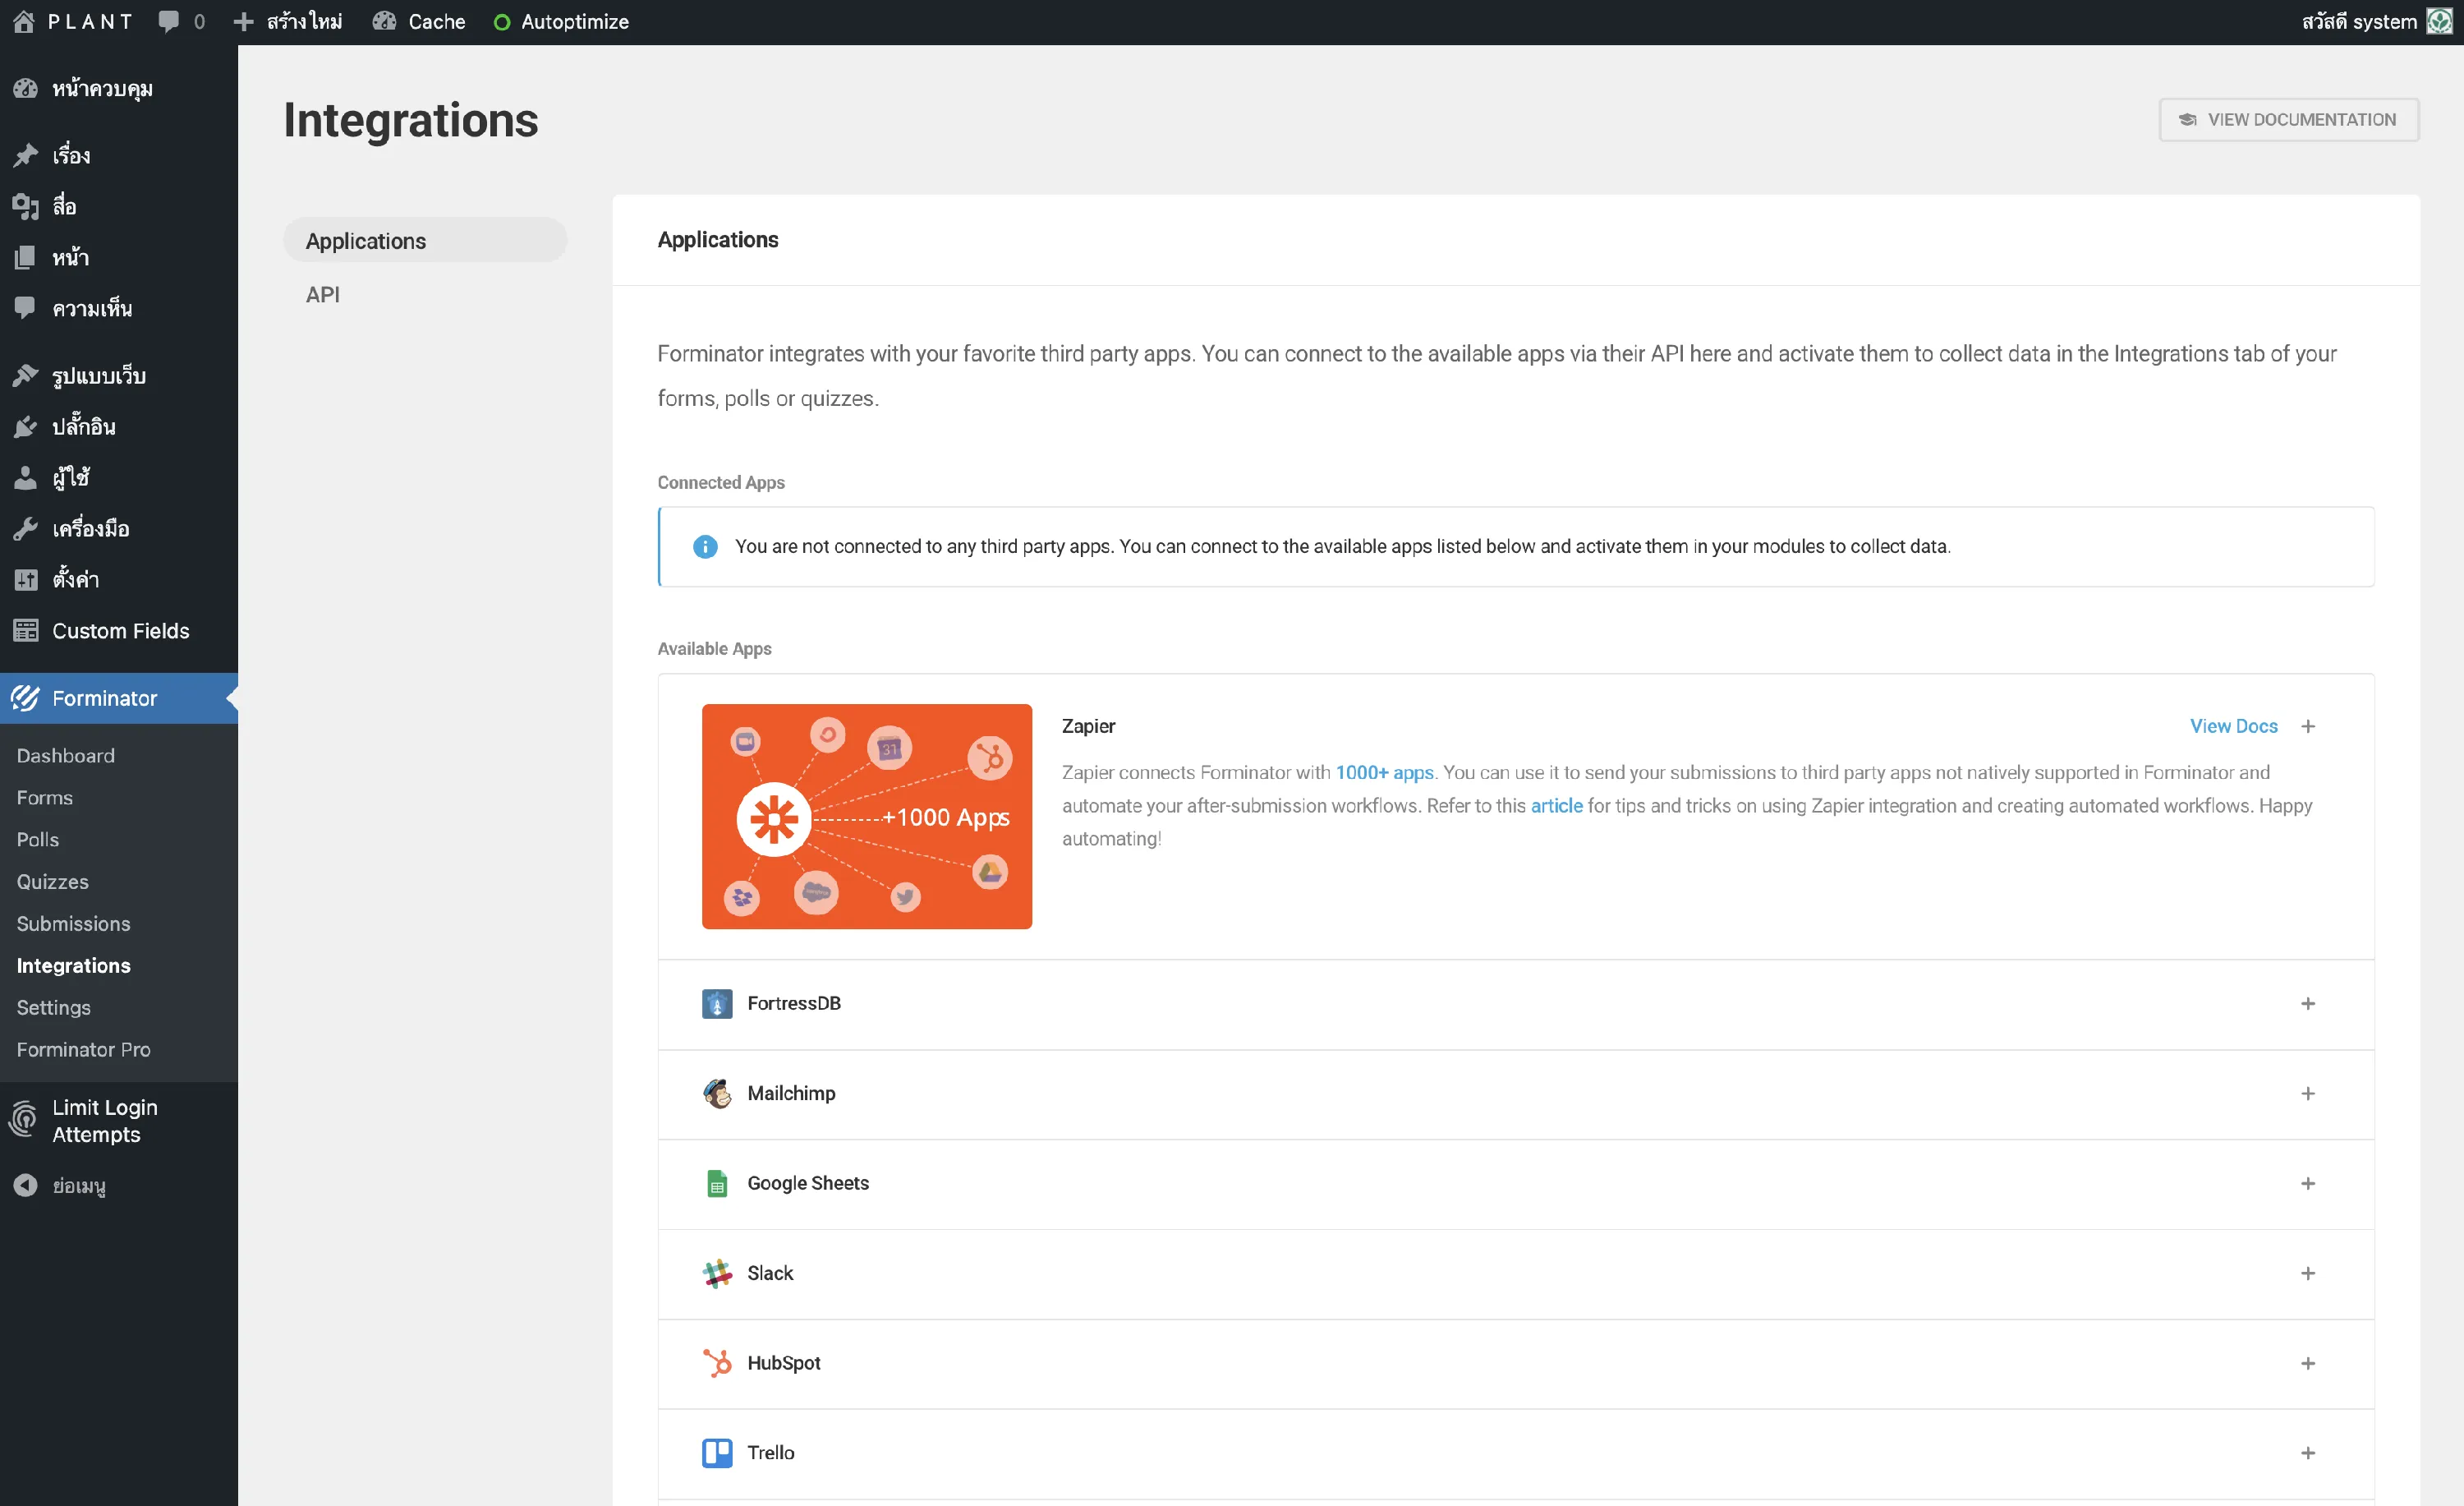Screen dimensions: 2464x1506
Task: Click the Zapier +1000 Apps thumbnail
Action: pyautogui.click(x=867, y=816)
